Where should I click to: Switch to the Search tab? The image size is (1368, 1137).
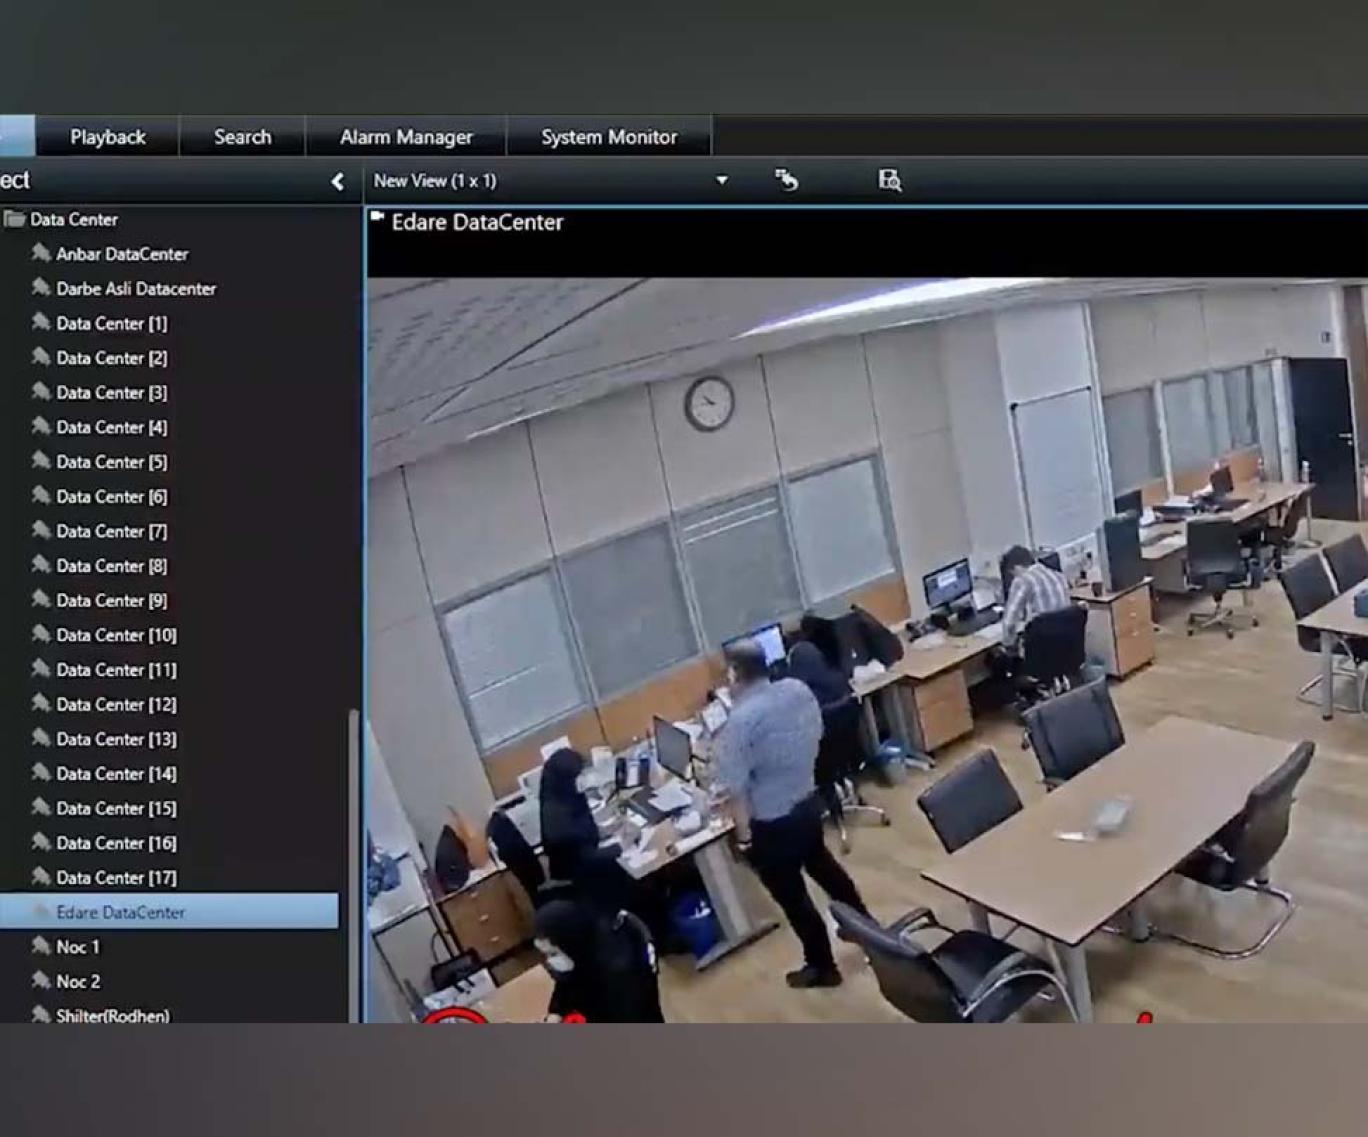(x=242, y=137)
